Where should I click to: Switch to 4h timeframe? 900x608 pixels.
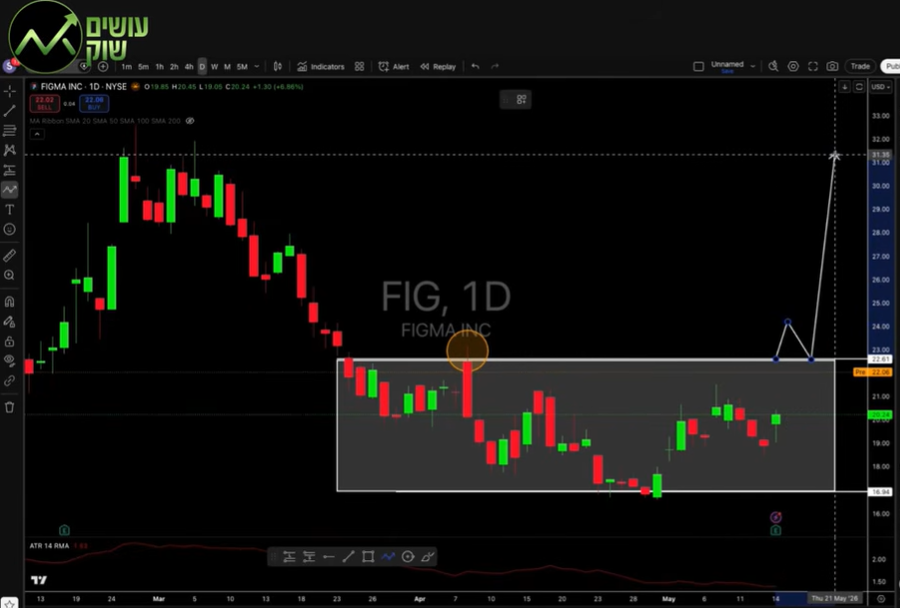[188, 67]
